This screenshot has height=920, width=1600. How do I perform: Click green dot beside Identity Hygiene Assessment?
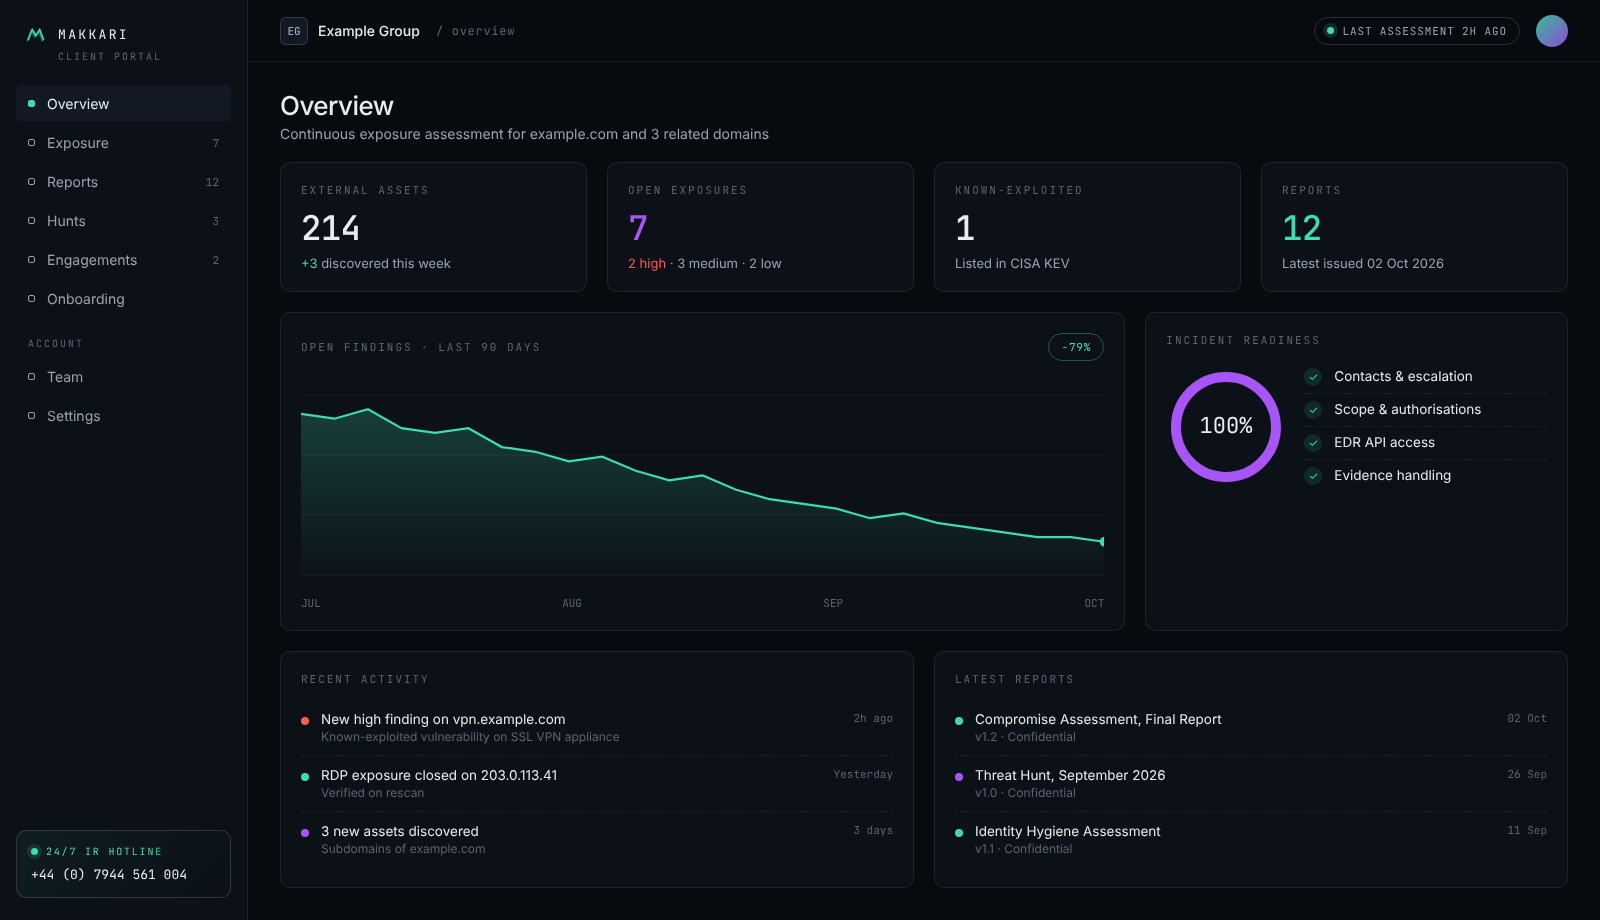pos(959,833)
